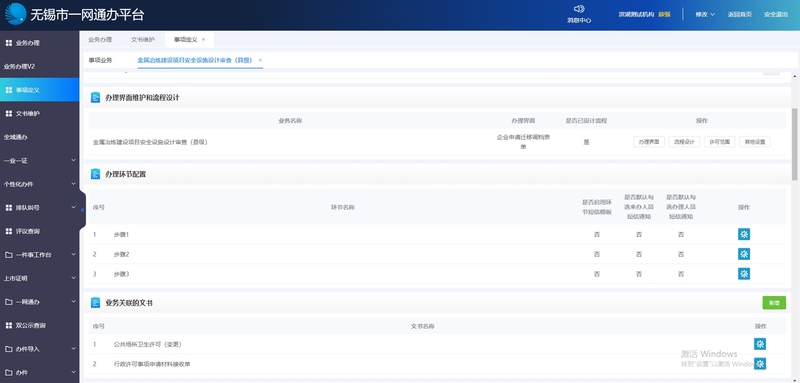Open 评议查询 in the sidebar
This screenshot has width=800, height=383.
click(28, 231)
